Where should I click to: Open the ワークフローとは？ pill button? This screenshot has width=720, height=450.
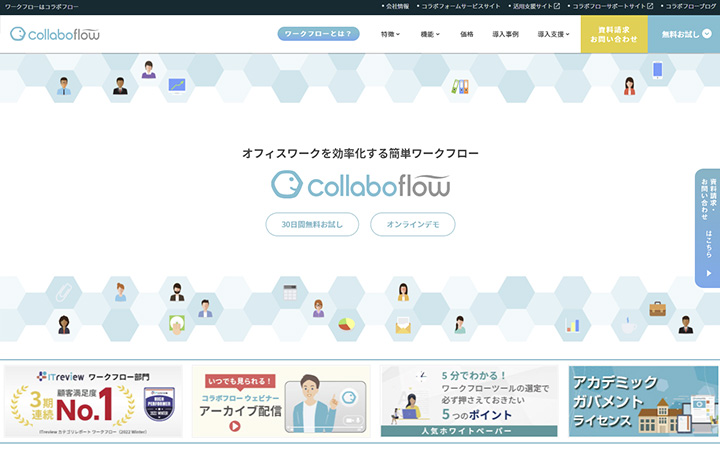[318, 34]
